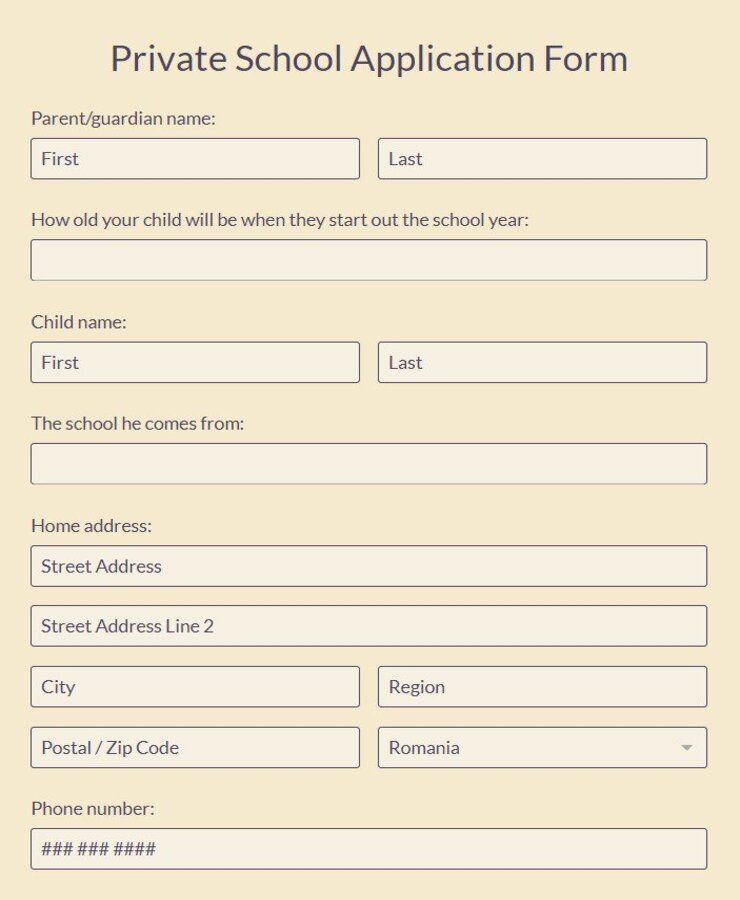Click the child's Last name field
The width and height of the screenshot is (740, 900).
point(542,362)
